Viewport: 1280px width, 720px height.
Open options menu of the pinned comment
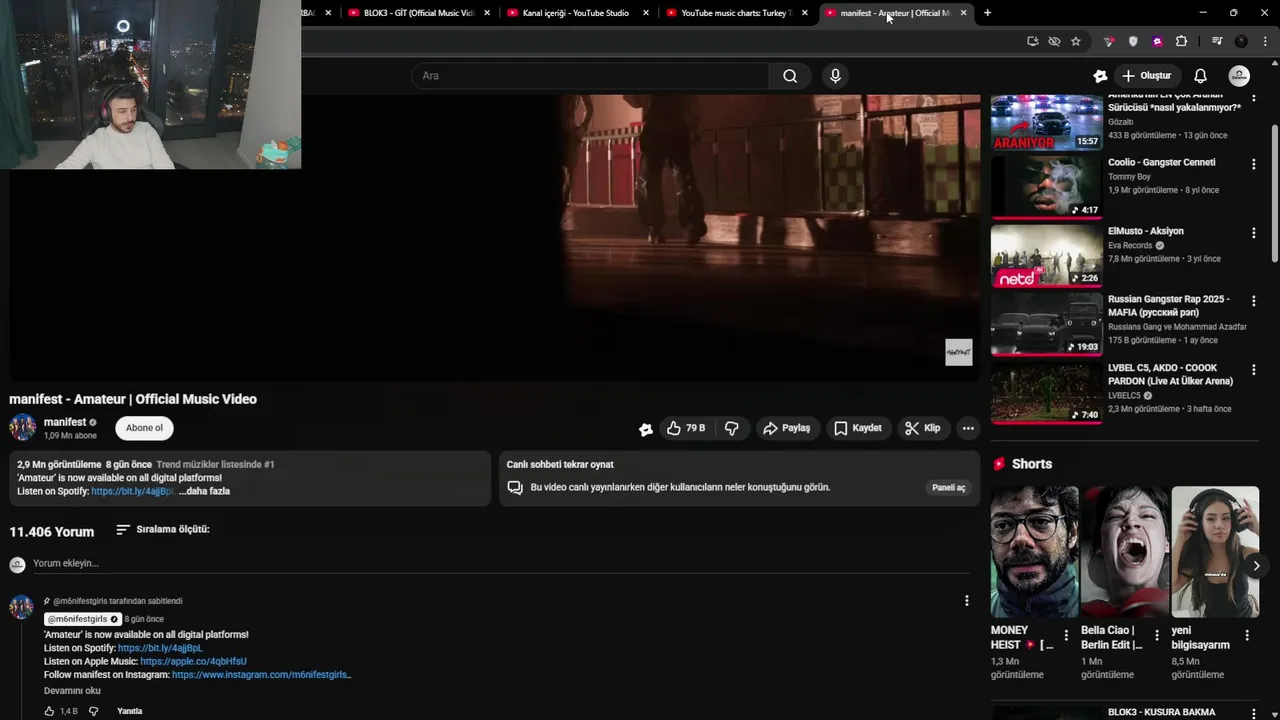966,601
